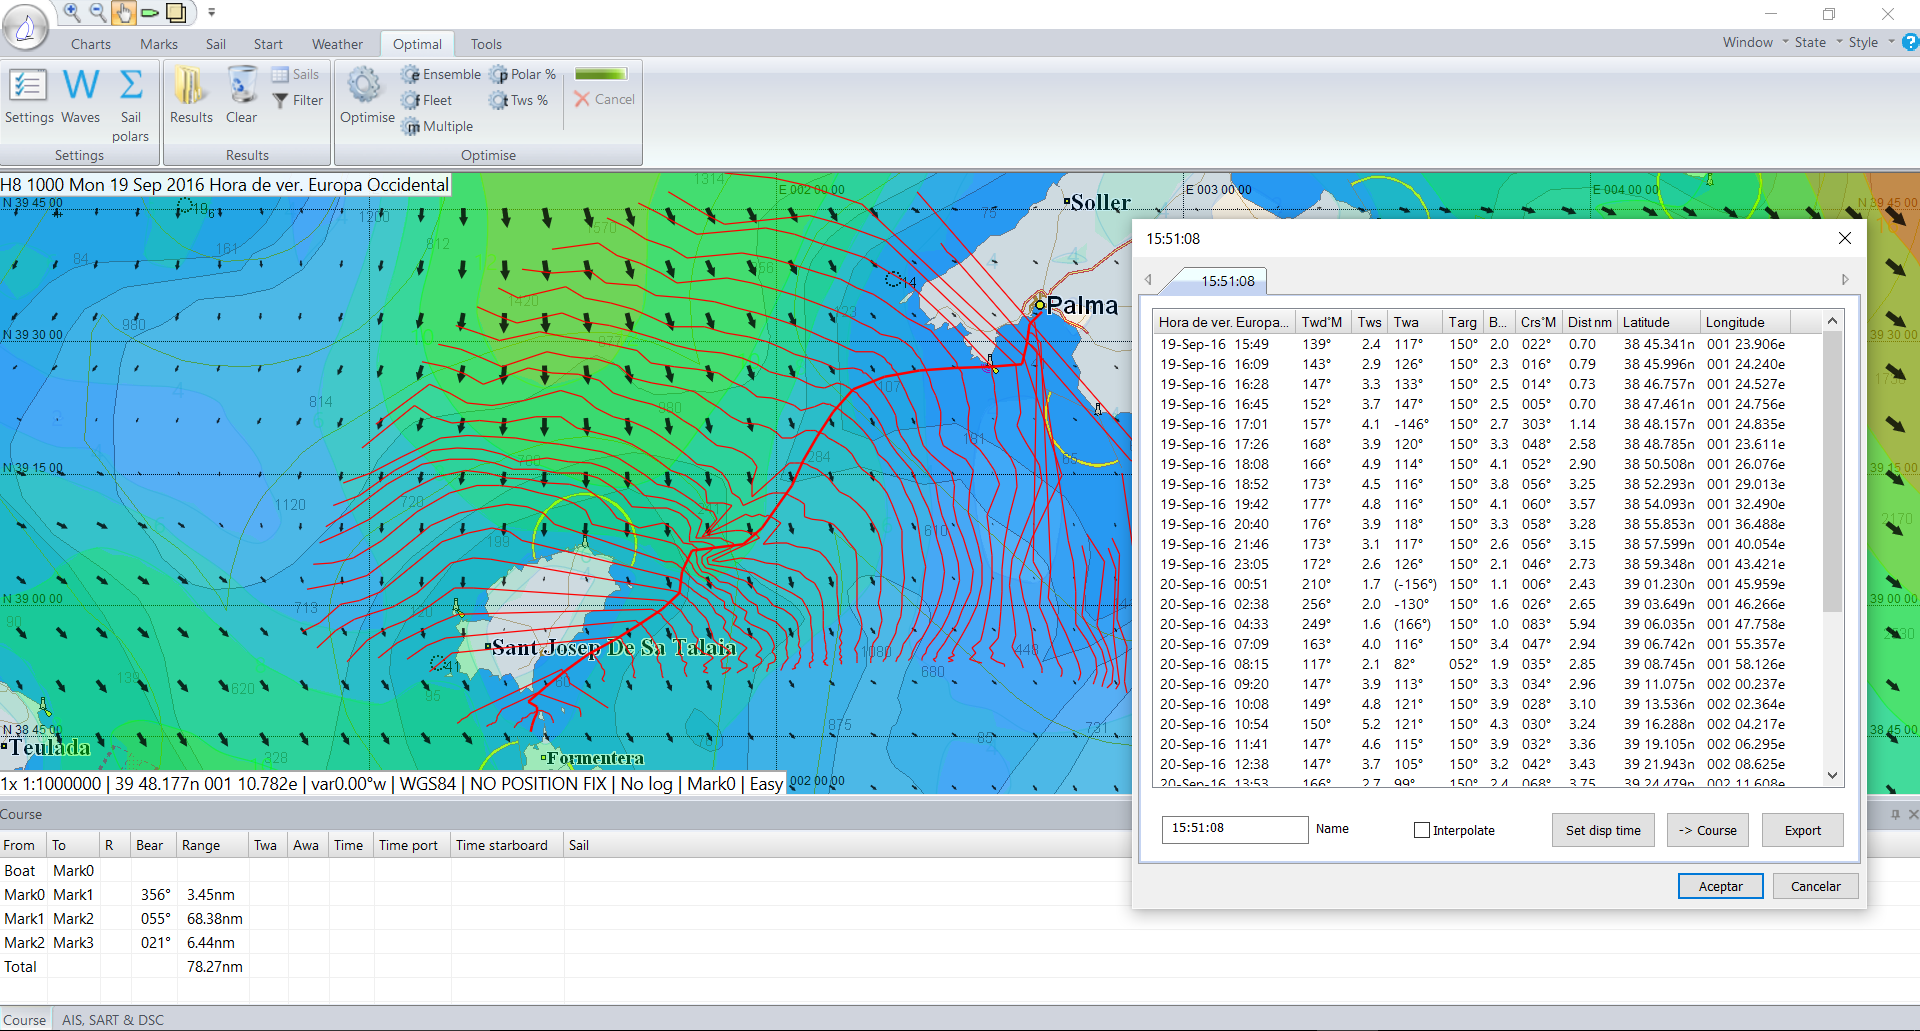Click the green optimisation progress bar
Image resolution: width=1920 pixels, height=1031 pixels.
601,74
